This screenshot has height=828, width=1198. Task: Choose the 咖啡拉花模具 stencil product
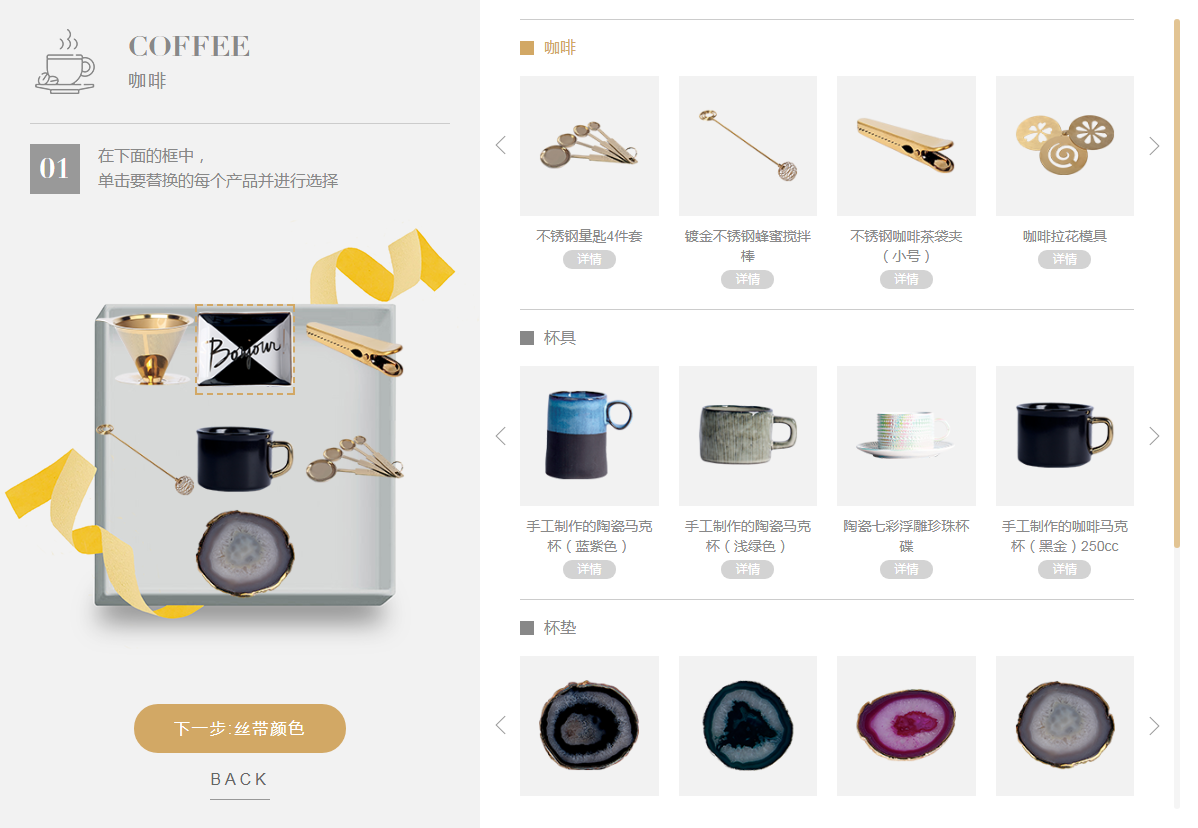pyautogui.click(x=1064, y=145)
